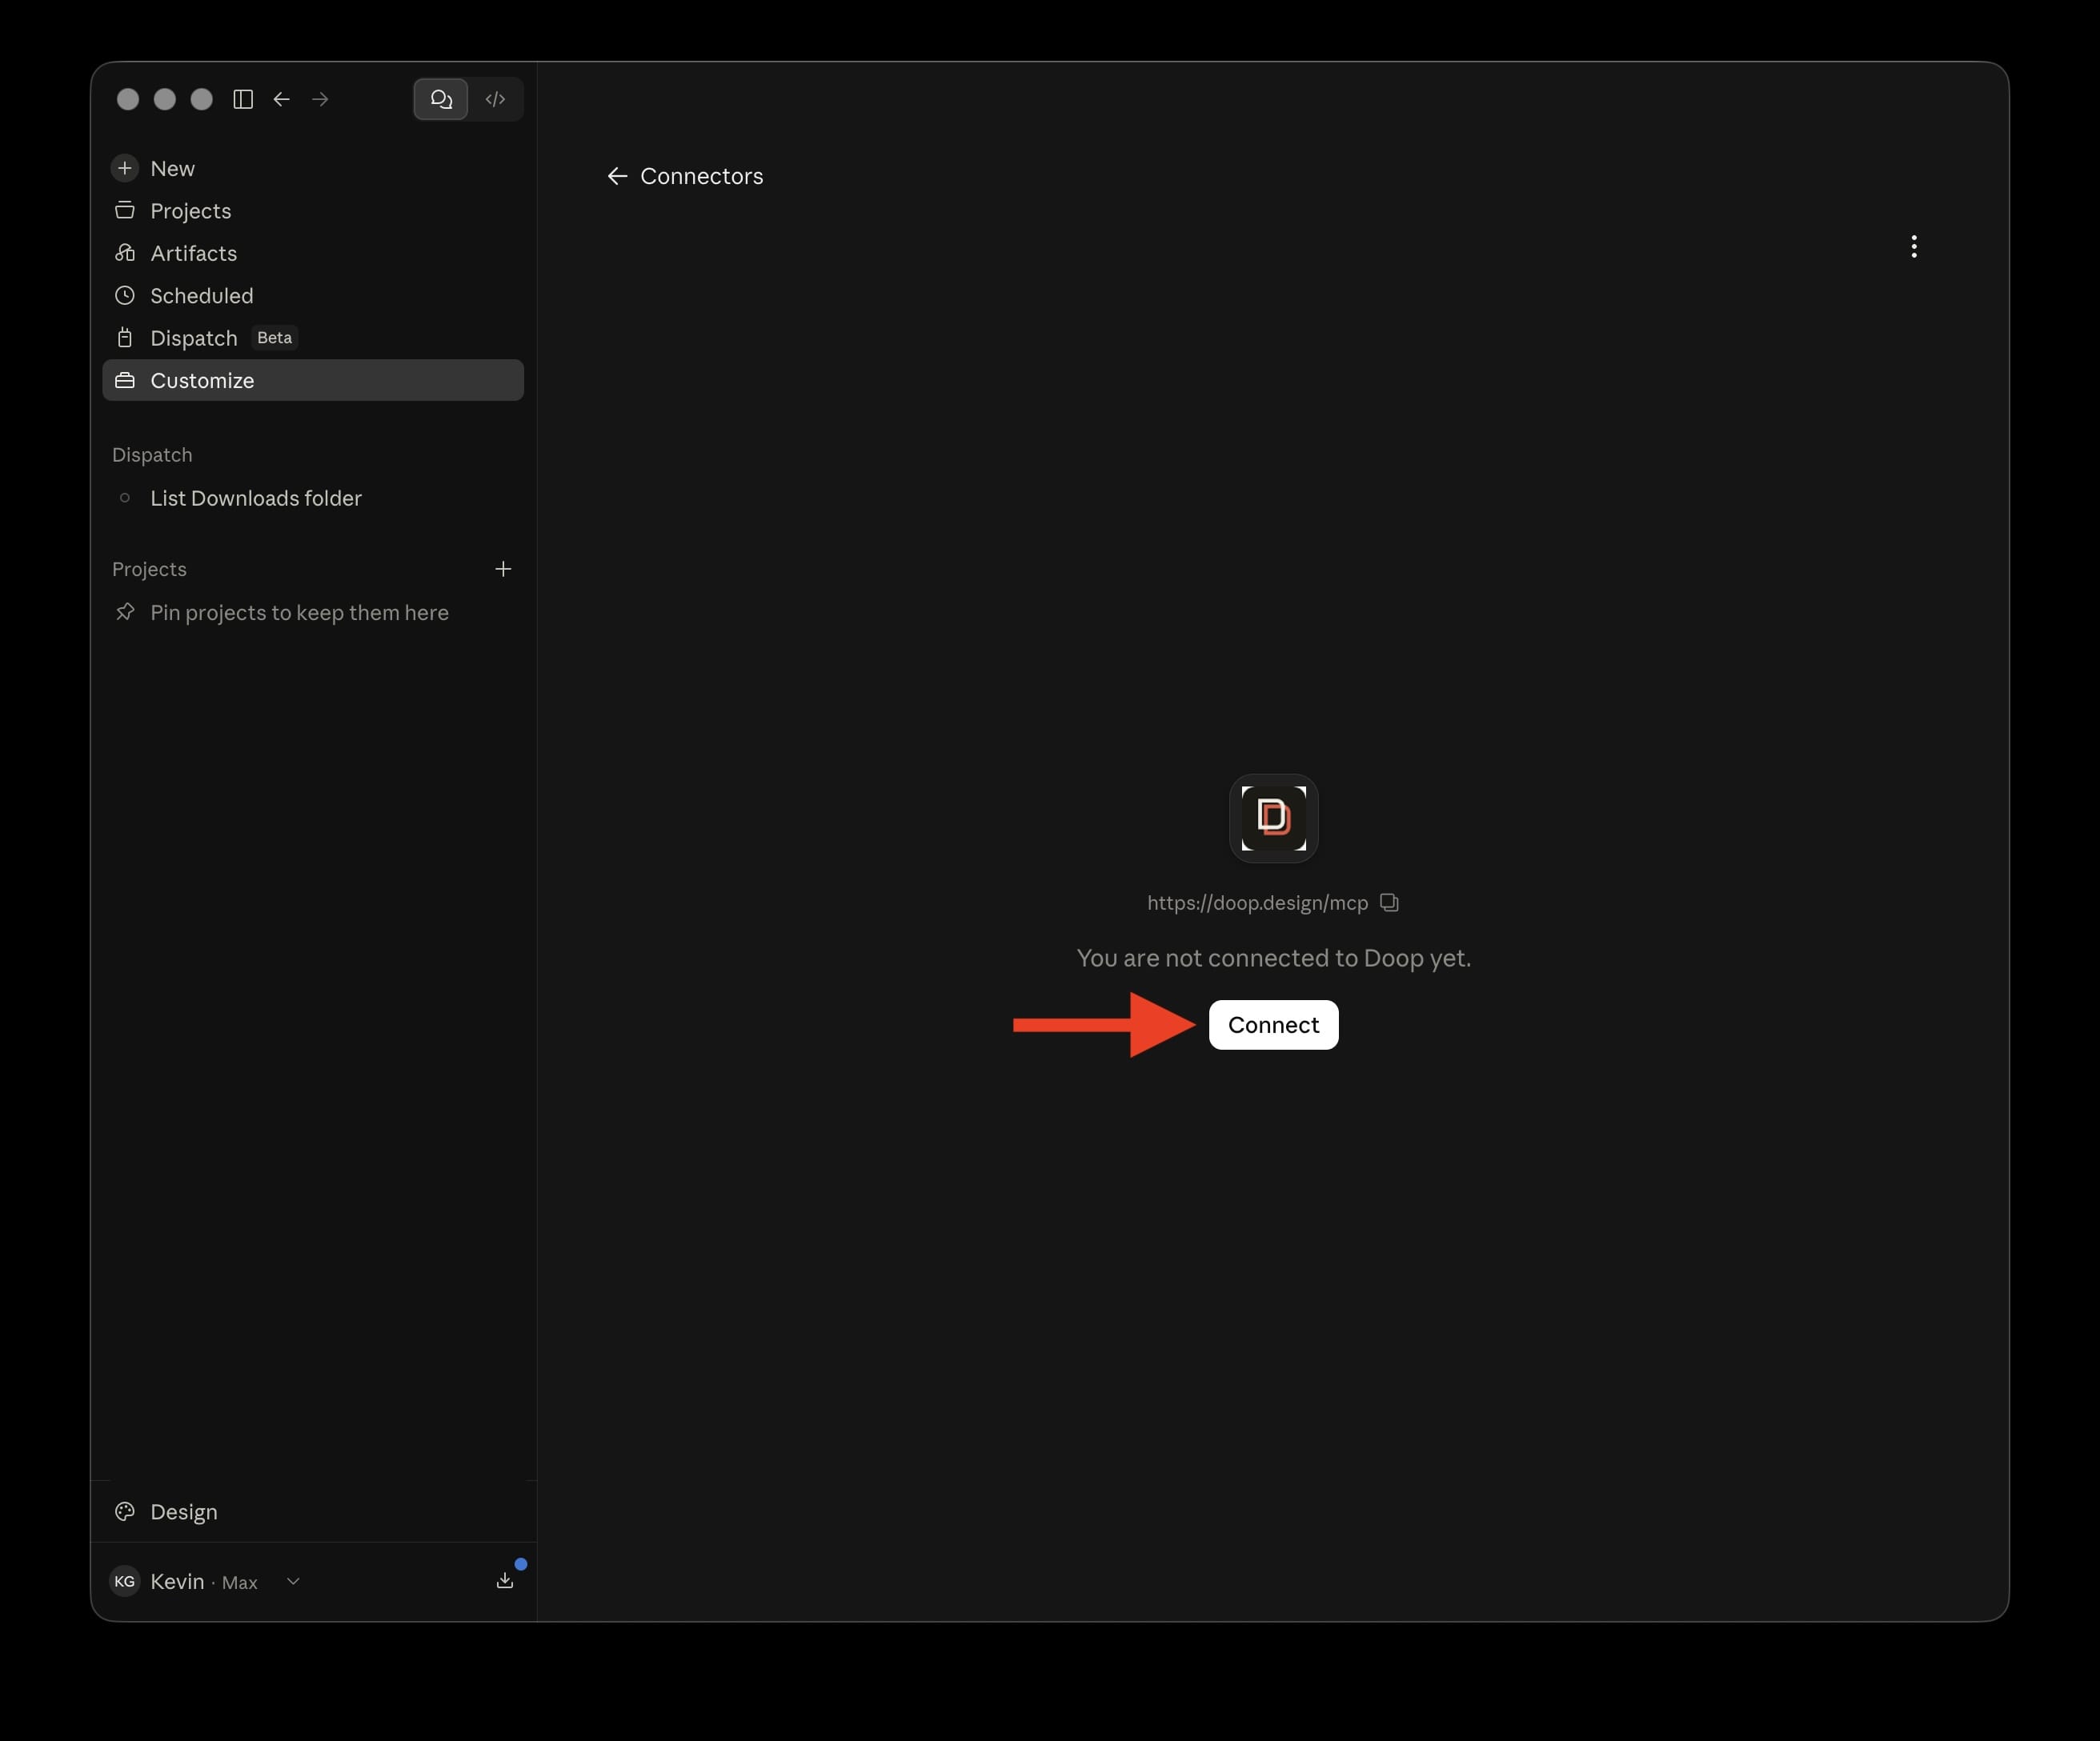
Task: Click the Kevin · Max account label
Action: [204, 1581]
